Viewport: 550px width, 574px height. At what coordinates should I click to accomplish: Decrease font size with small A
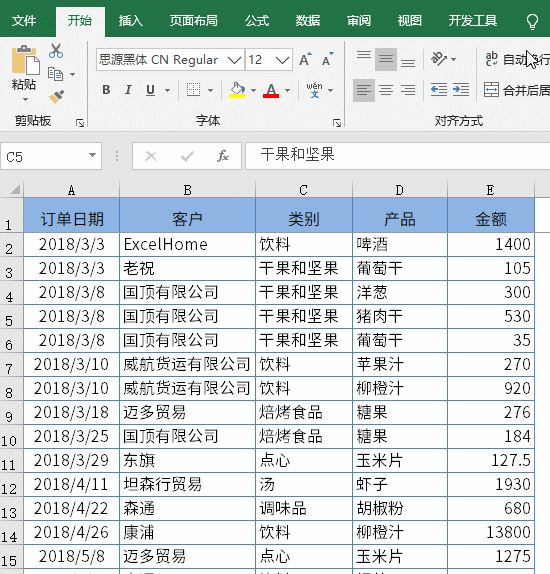[x=327, y=59]
